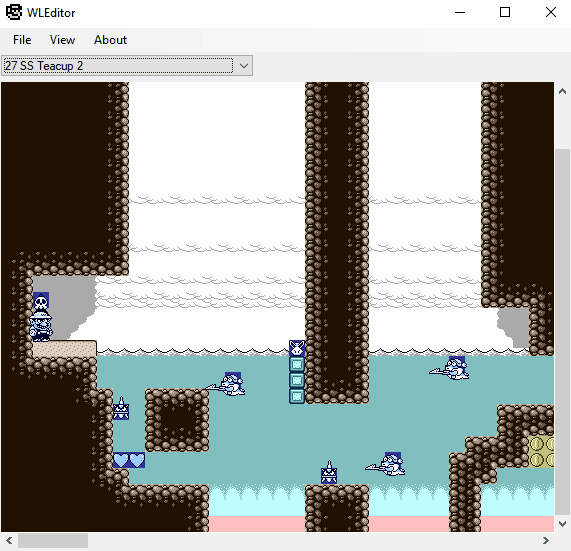571x551 pixels.
Task: Select the skull marker above Wario
Action: click(41, 301)
